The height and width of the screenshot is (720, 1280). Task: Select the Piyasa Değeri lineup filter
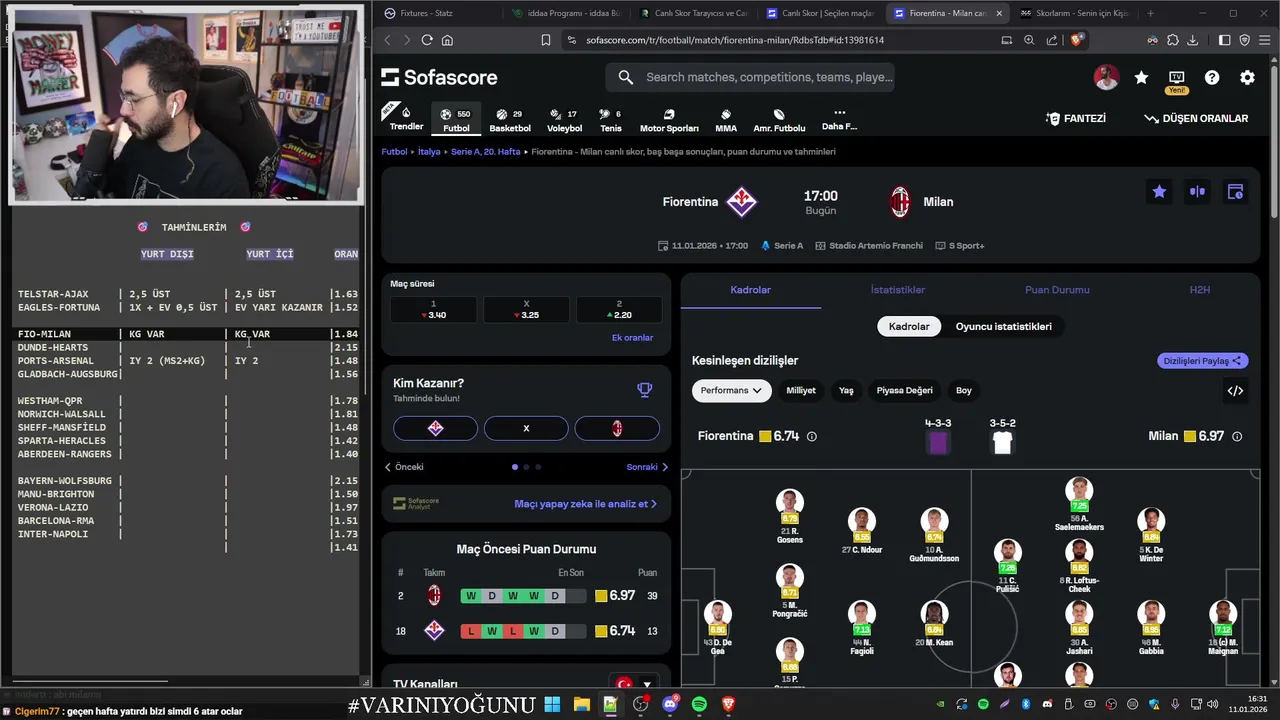904,390
